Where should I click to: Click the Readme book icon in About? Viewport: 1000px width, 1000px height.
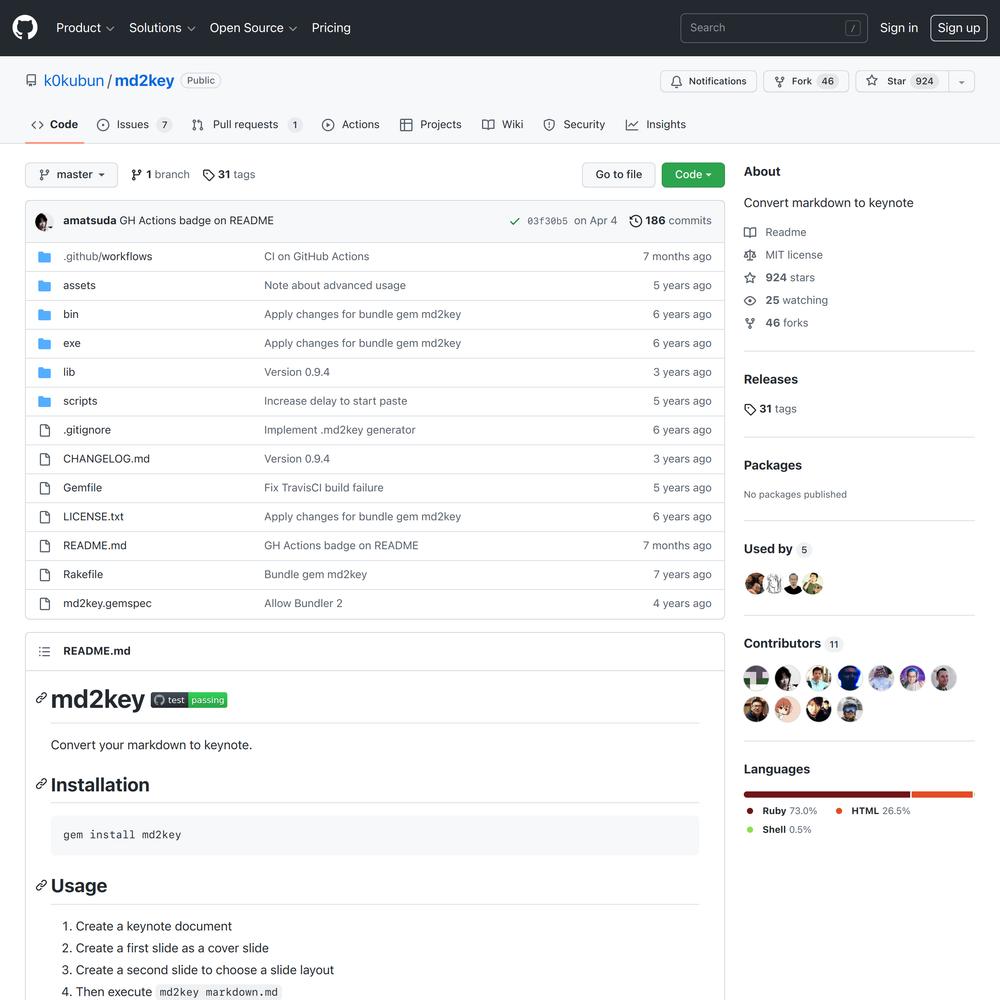(x=750, y=232)
